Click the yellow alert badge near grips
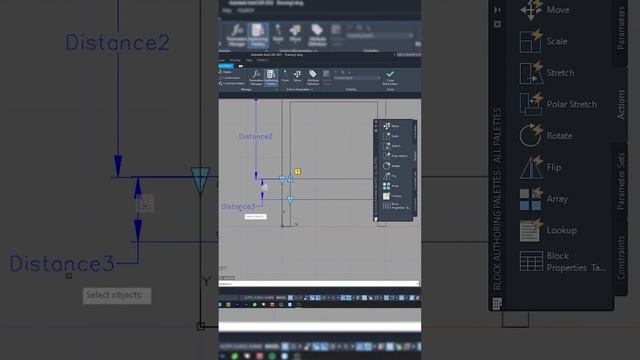 [298, 172]
